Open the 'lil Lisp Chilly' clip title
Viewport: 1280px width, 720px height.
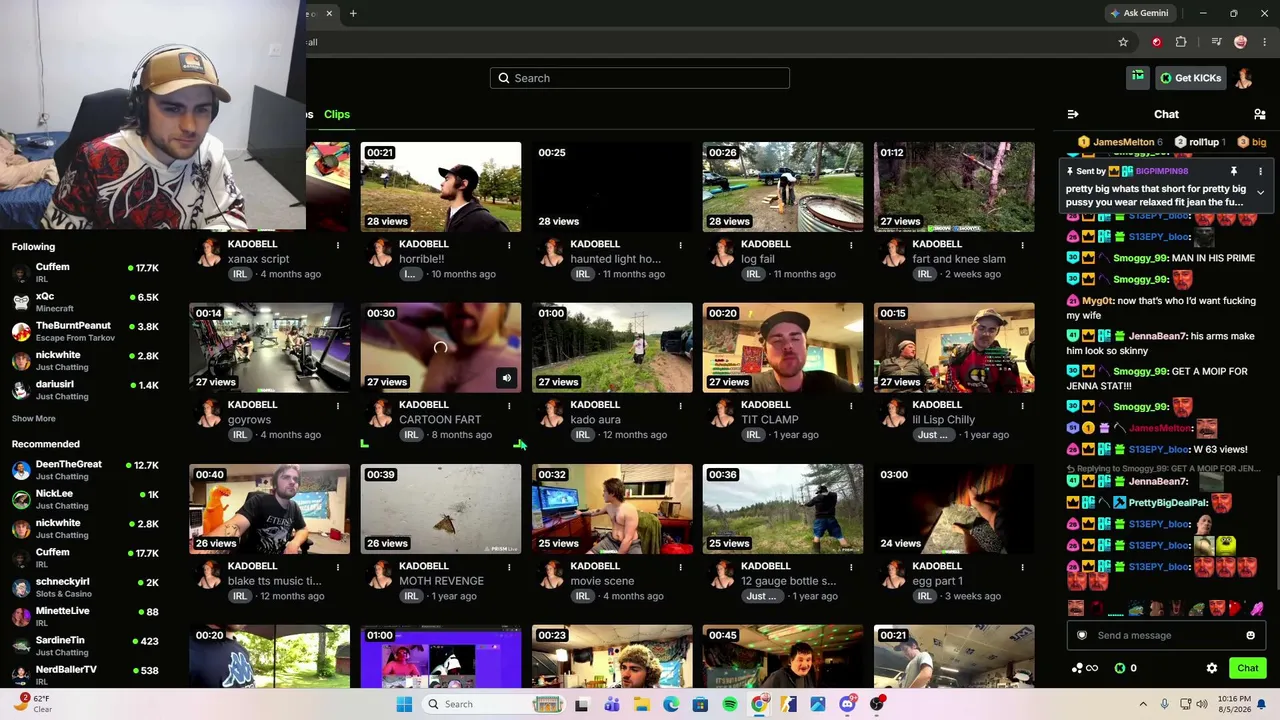(943, 420)
